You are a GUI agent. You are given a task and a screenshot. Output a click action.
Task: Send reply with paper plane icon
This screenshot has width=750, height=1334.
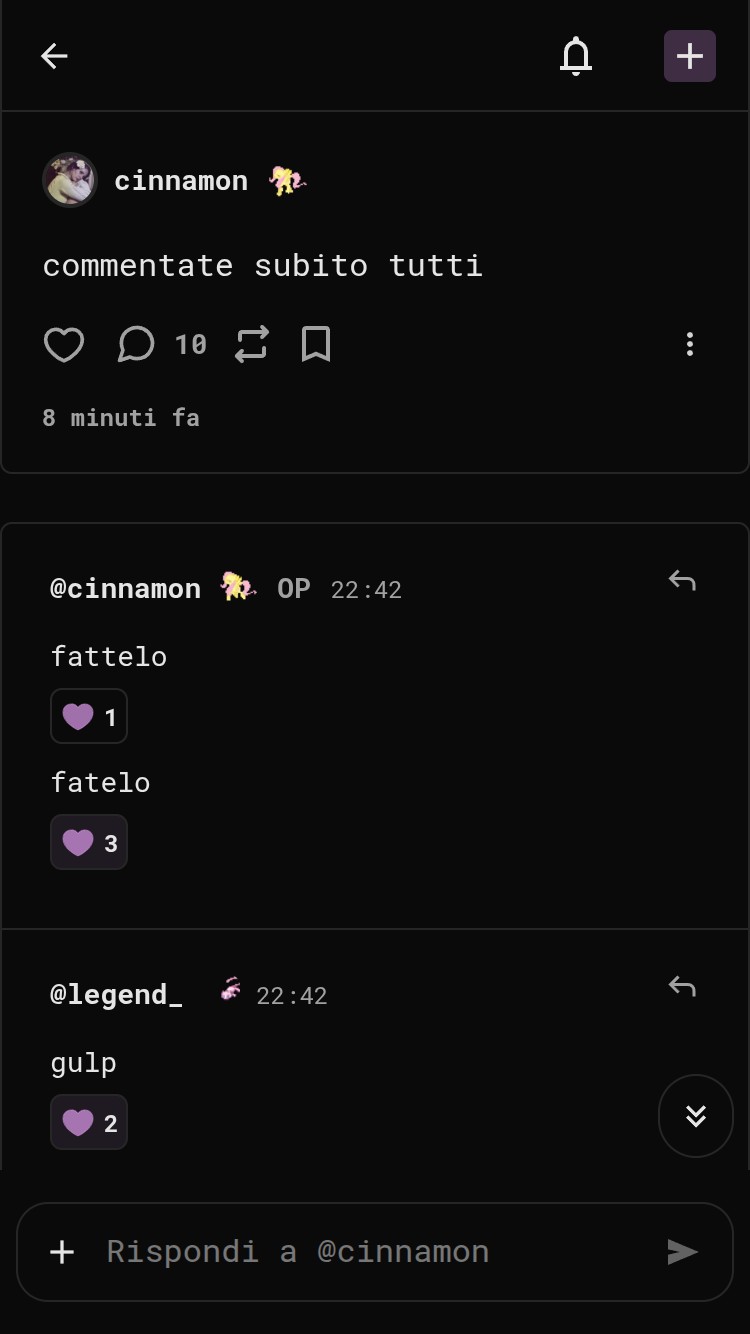(x=683, y=1252)
